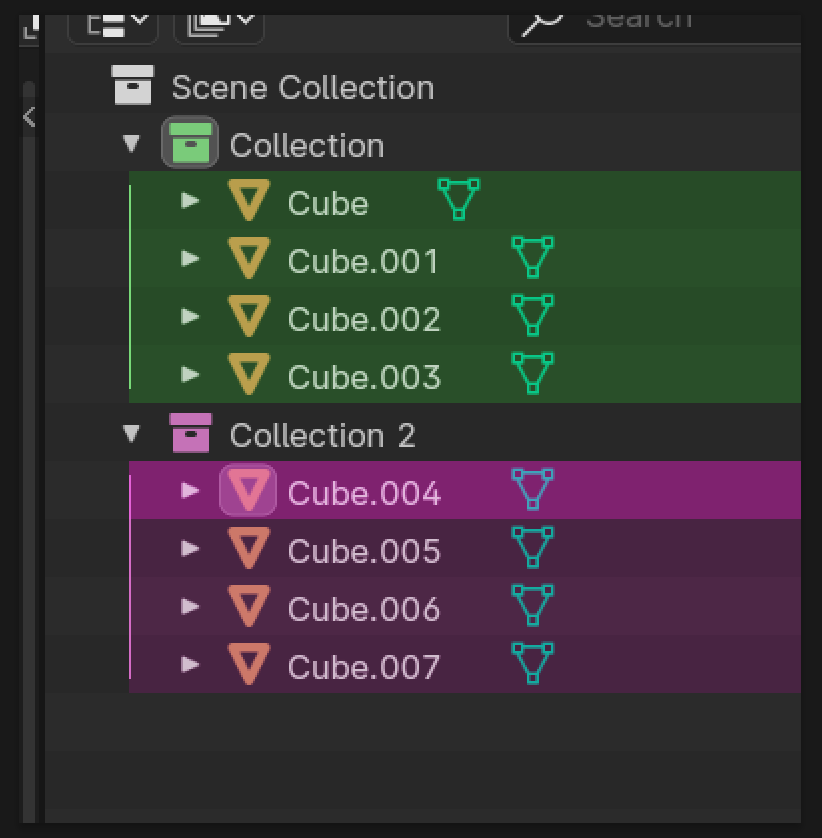The width and height of the screenshot is (822, 838).
Task: Click the mesh data icon beside Cube
Action: pos(459,199)
